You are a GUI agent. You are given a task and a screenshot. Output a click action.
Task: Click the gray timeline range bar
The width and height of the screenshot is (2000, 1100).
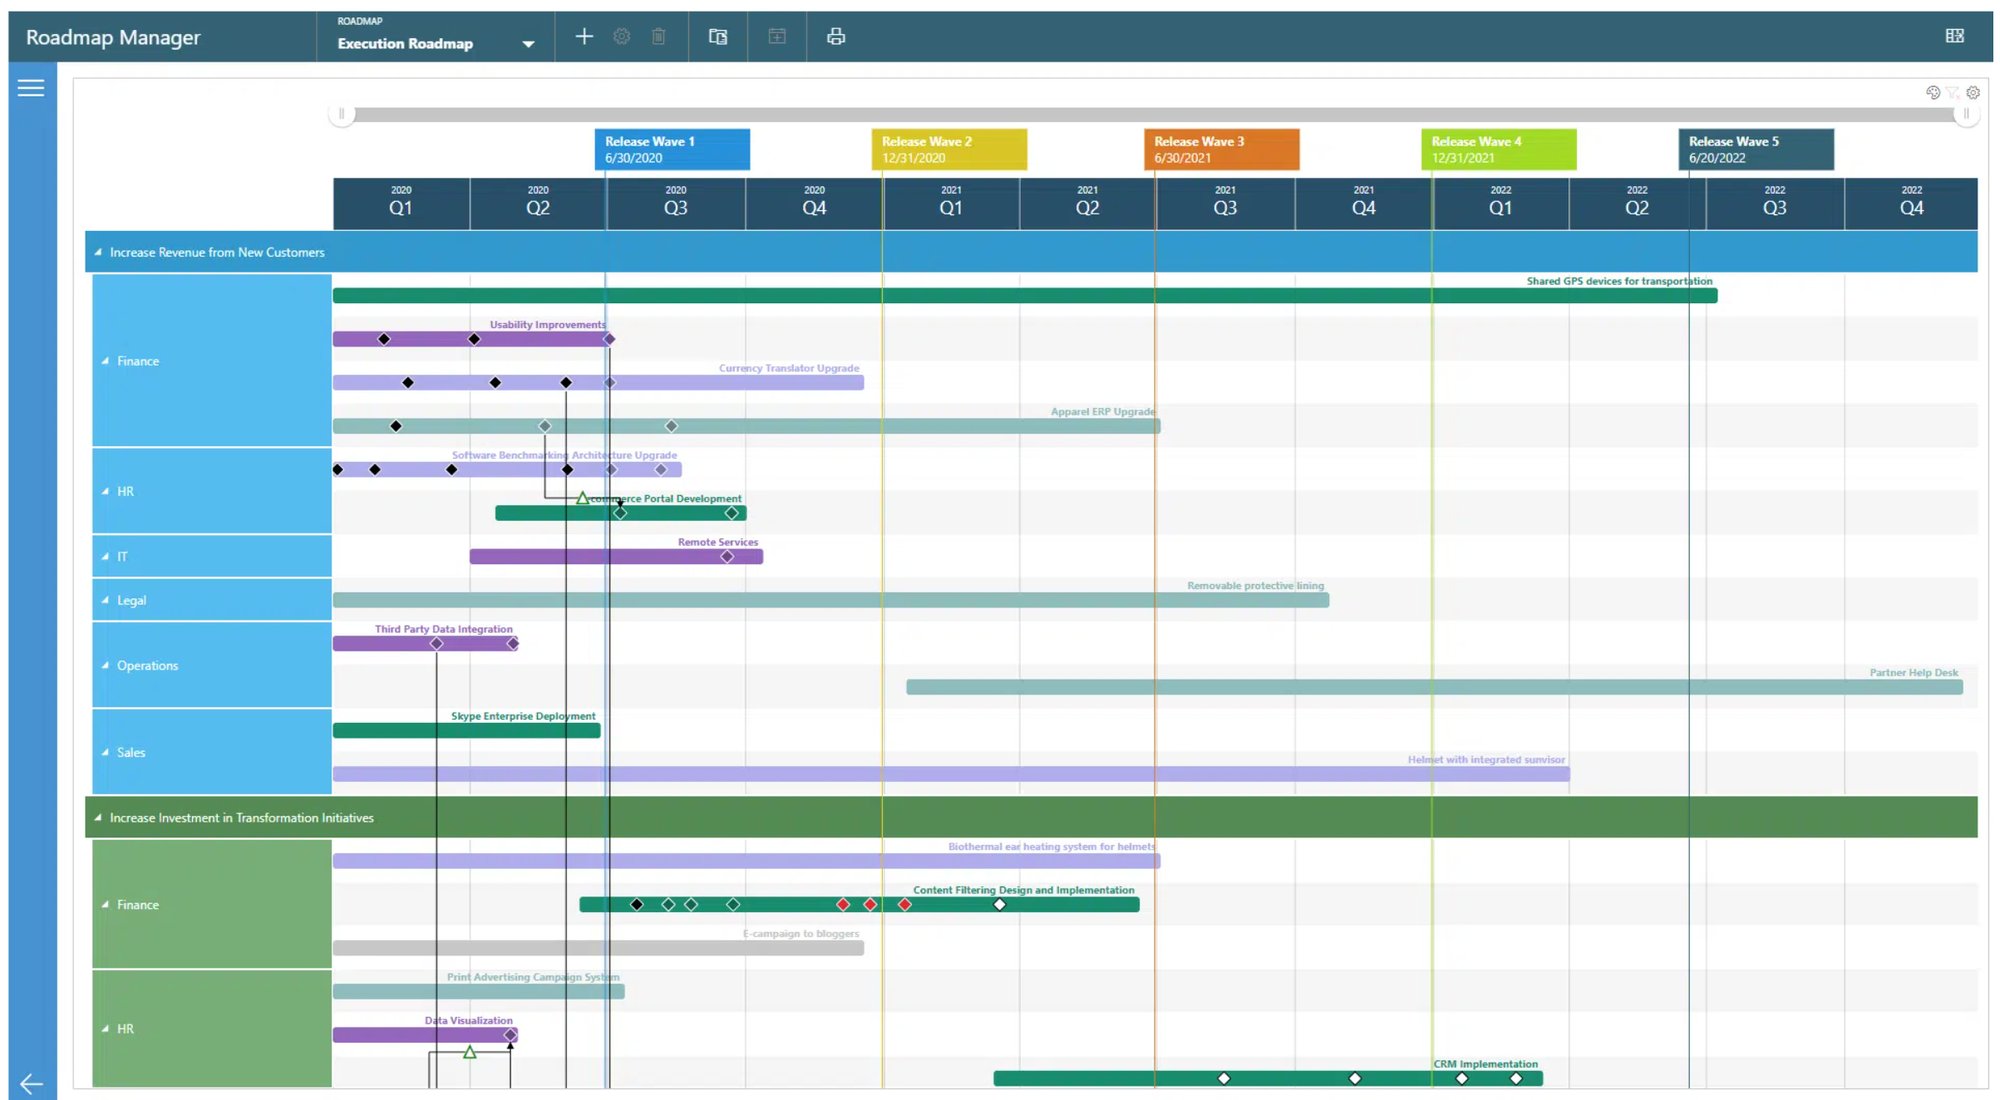(1153, 114)
